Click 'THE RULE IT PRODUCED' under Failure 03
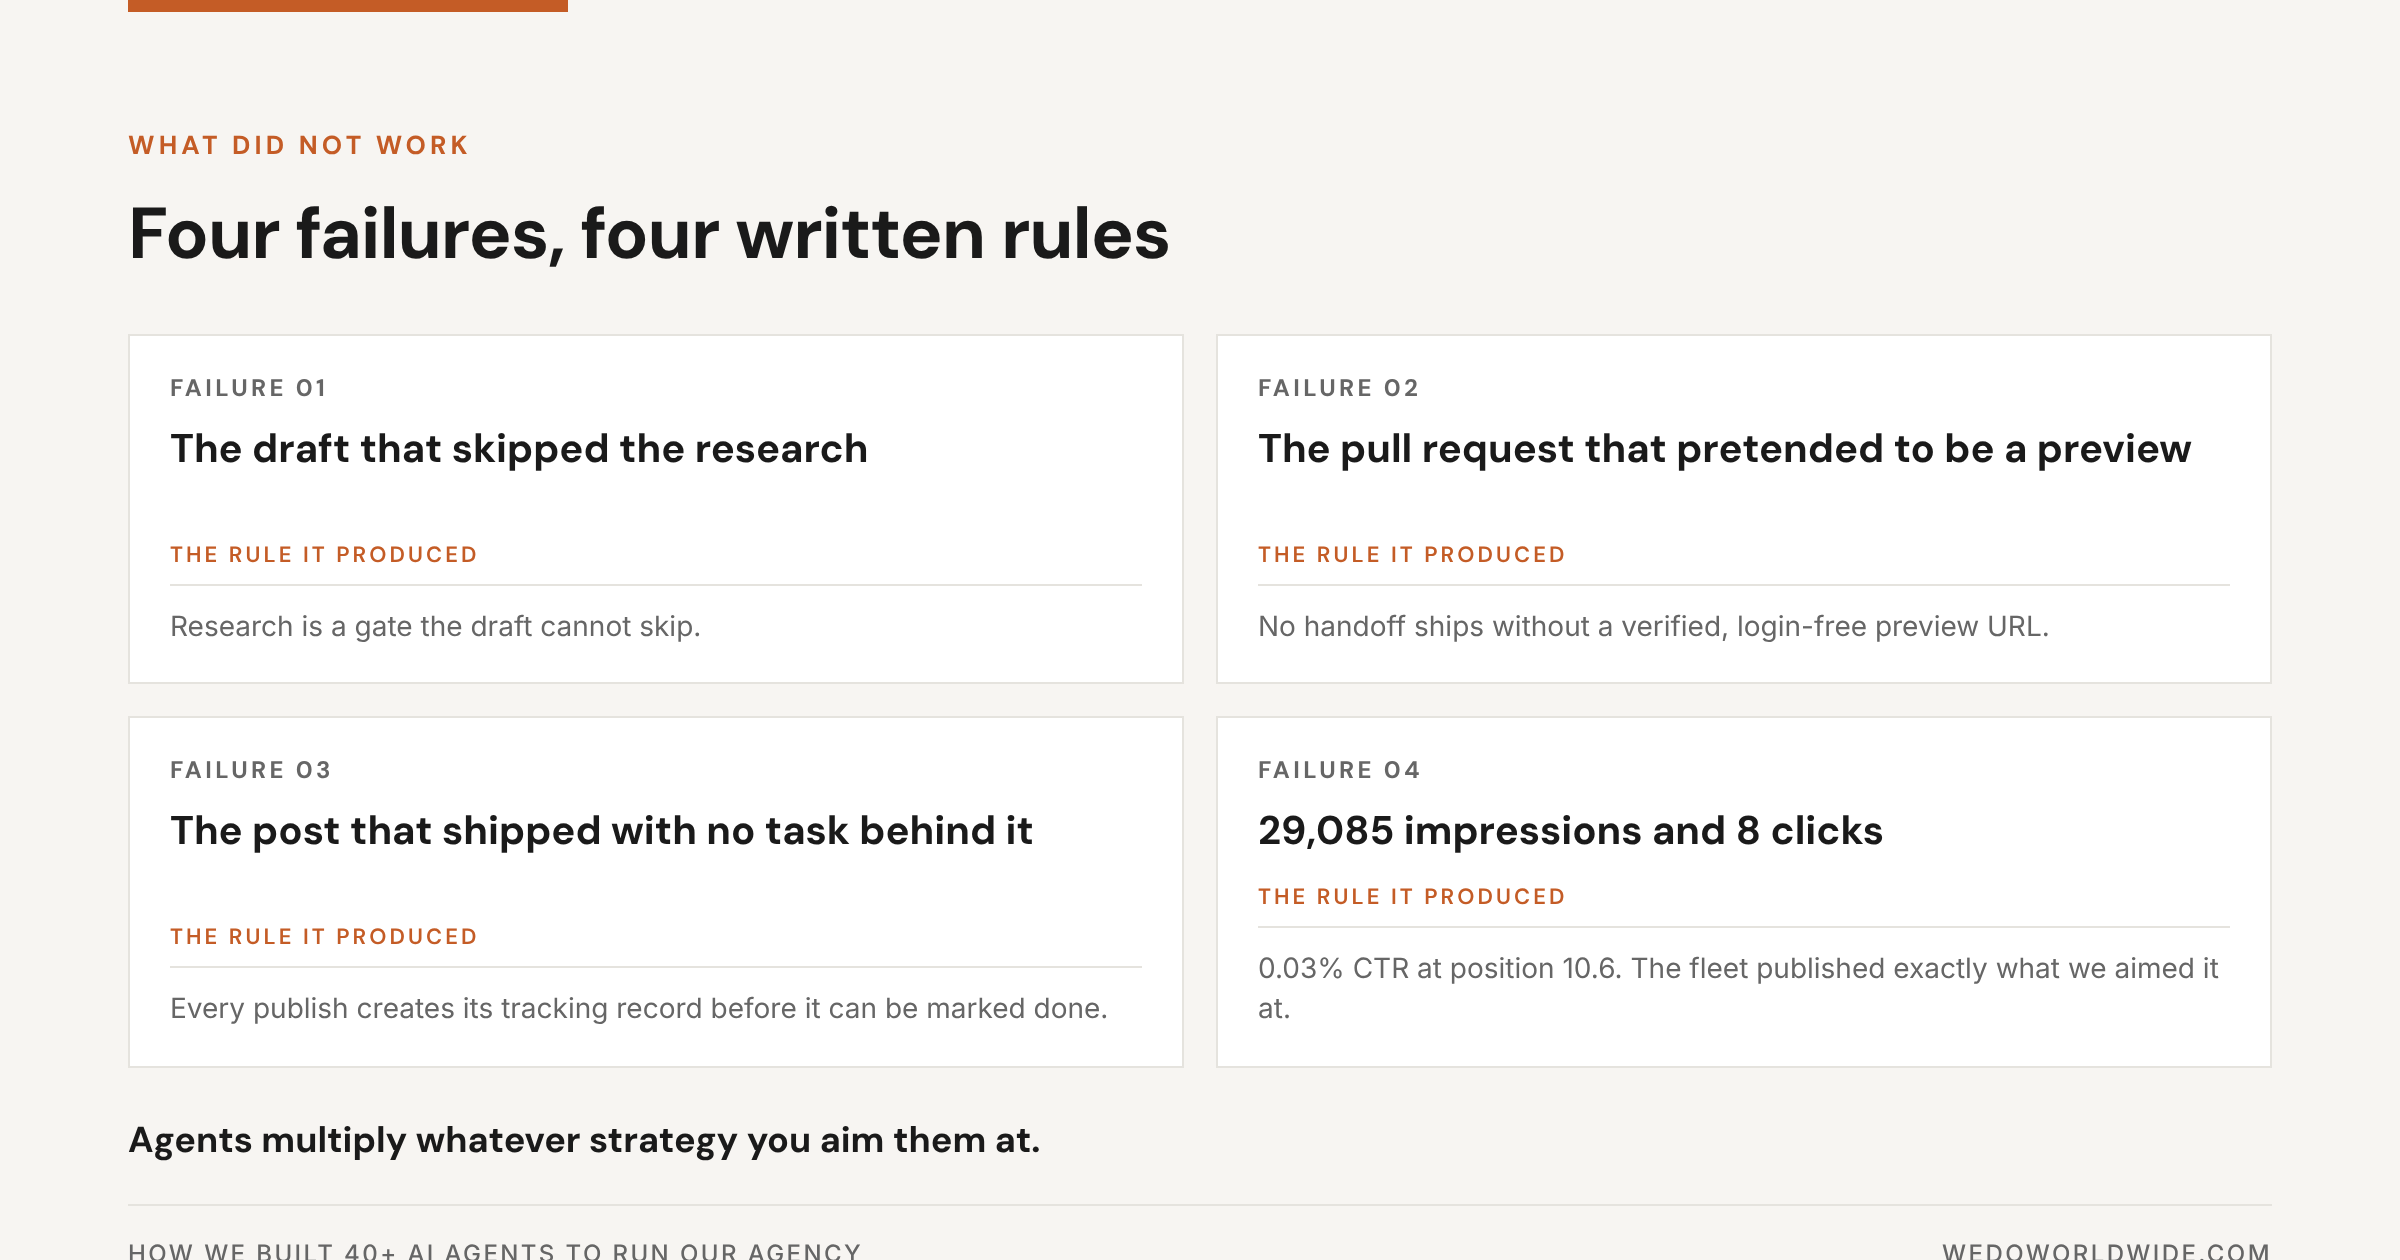 pos(324,937)
